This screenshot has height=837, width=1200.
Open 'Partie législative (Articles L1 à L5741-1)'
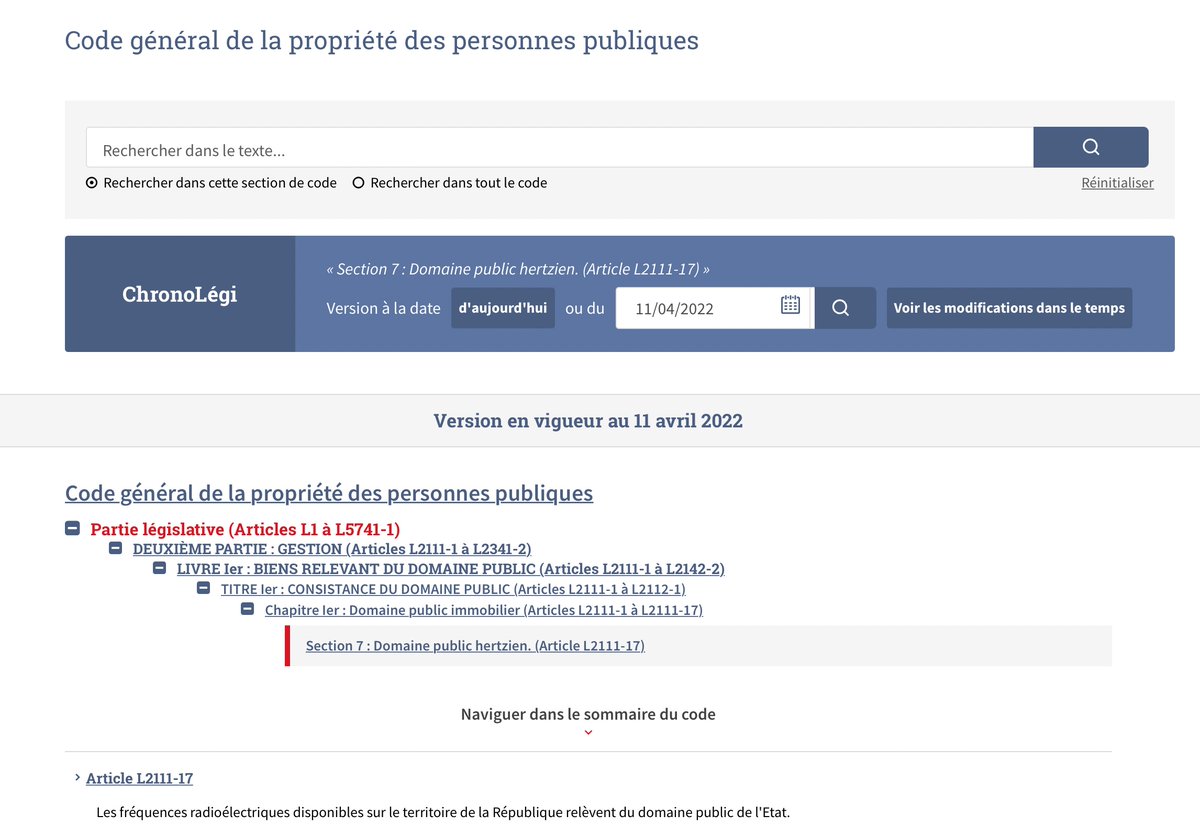245,529
